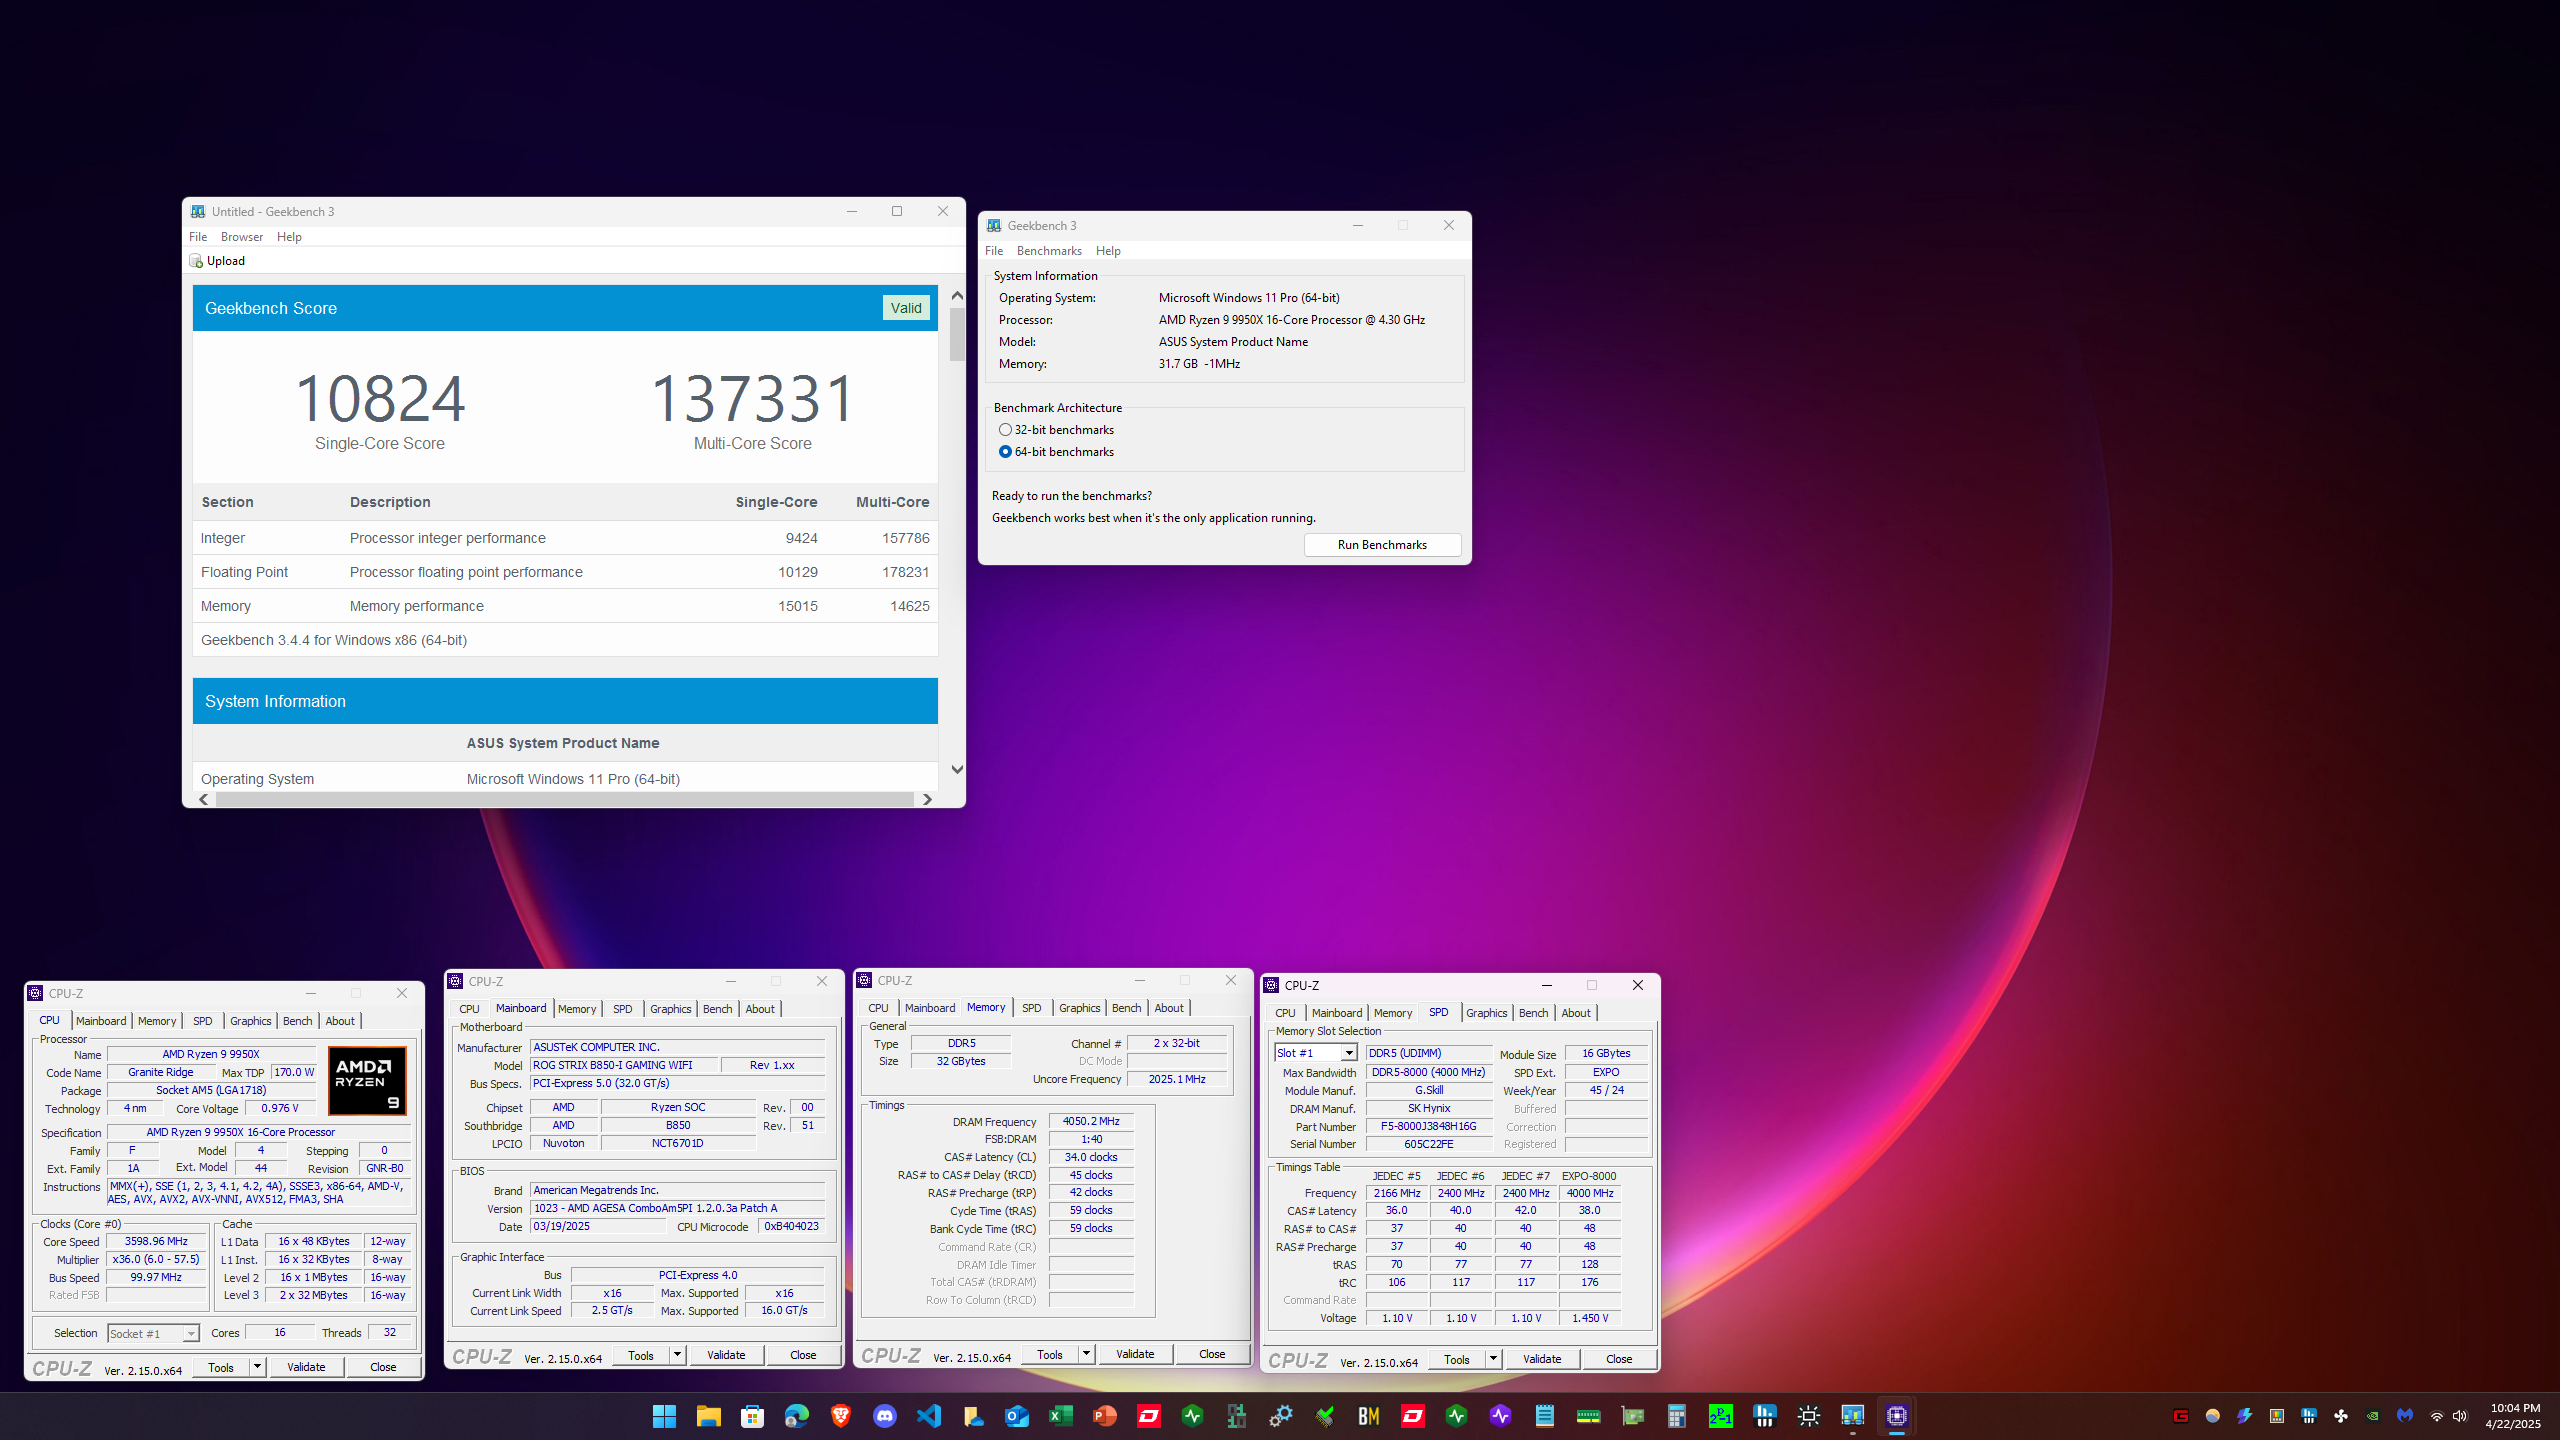Open the BM benchmark app icon
Image resolution: width=2560 pixels, height=1440 pixels.
[1368, 1416]
